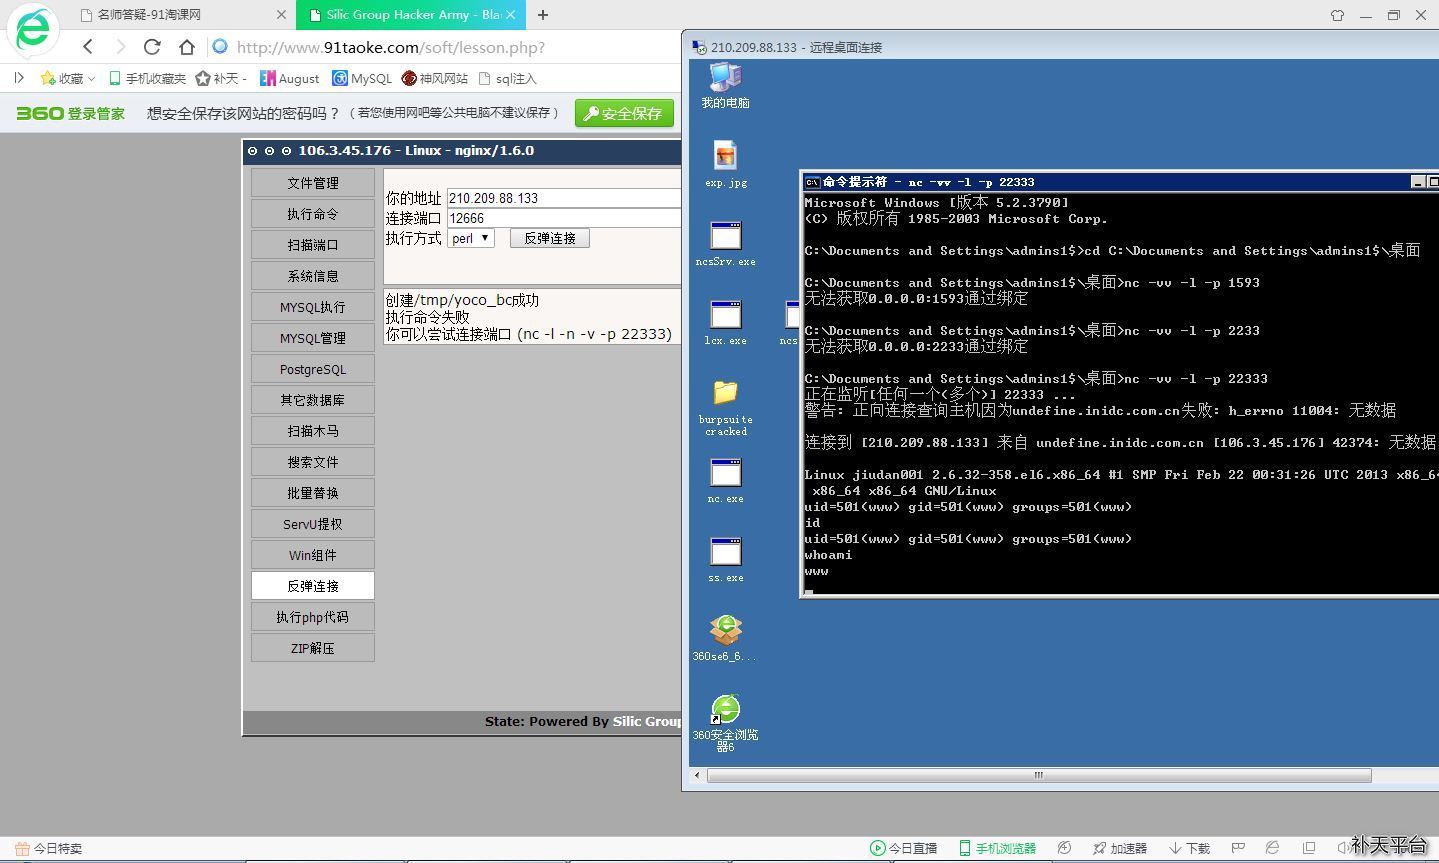This screenshot has height=863, width=1439.
Task: Click the 反弹连接 submit button
Action: click(x=550, y=238)
